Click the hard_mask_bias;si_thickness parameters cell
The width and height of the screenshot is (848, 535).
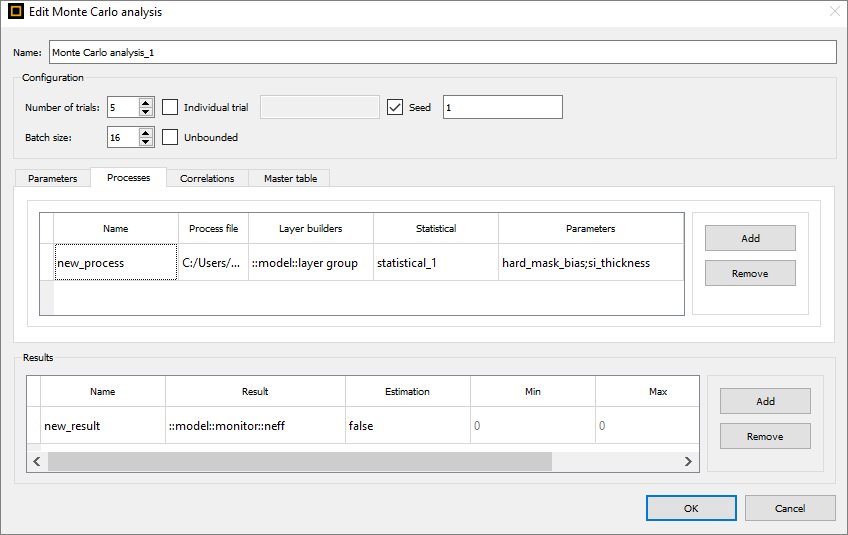click(x=591, y=262)
